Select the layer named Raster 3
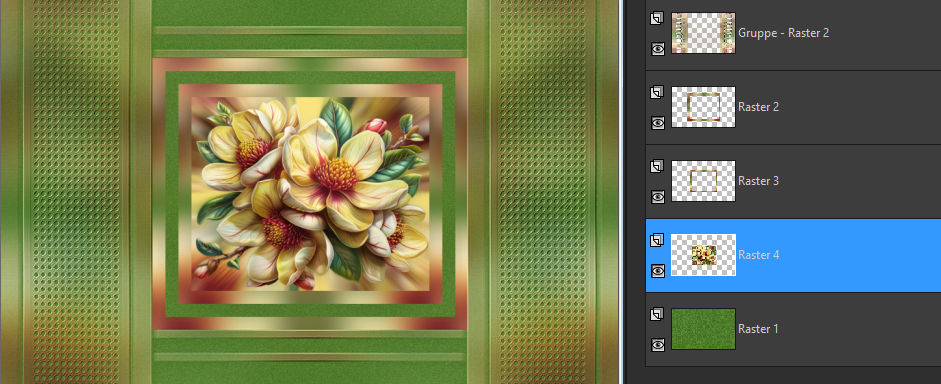This screenshot has height=384, width=941. pyautogui.click(x=759, y=181)
